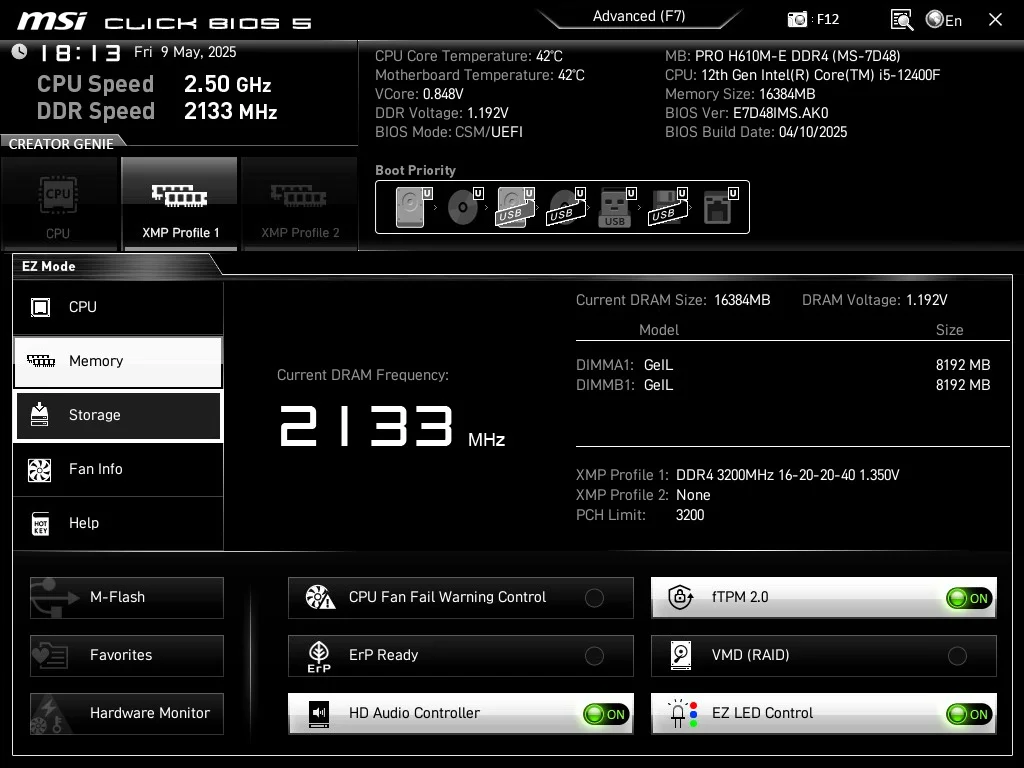Click the Fan Info fan icon

click(40, 470)
